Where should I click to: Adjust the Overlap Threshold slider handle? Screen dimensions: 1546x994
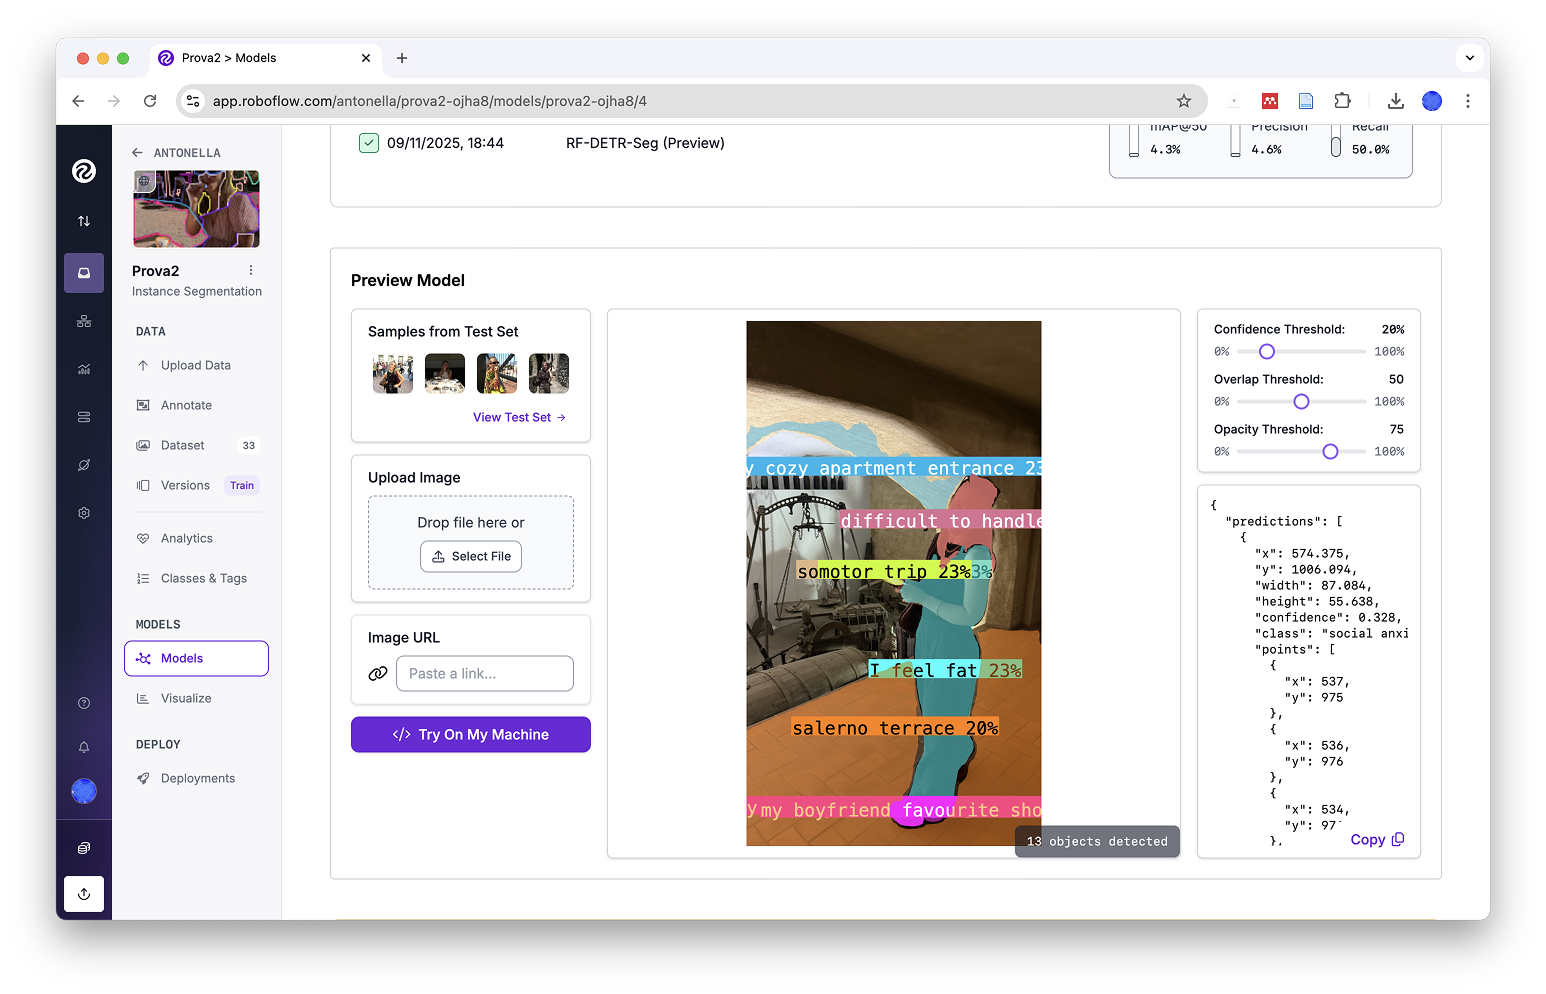[x=1301, y=401]
